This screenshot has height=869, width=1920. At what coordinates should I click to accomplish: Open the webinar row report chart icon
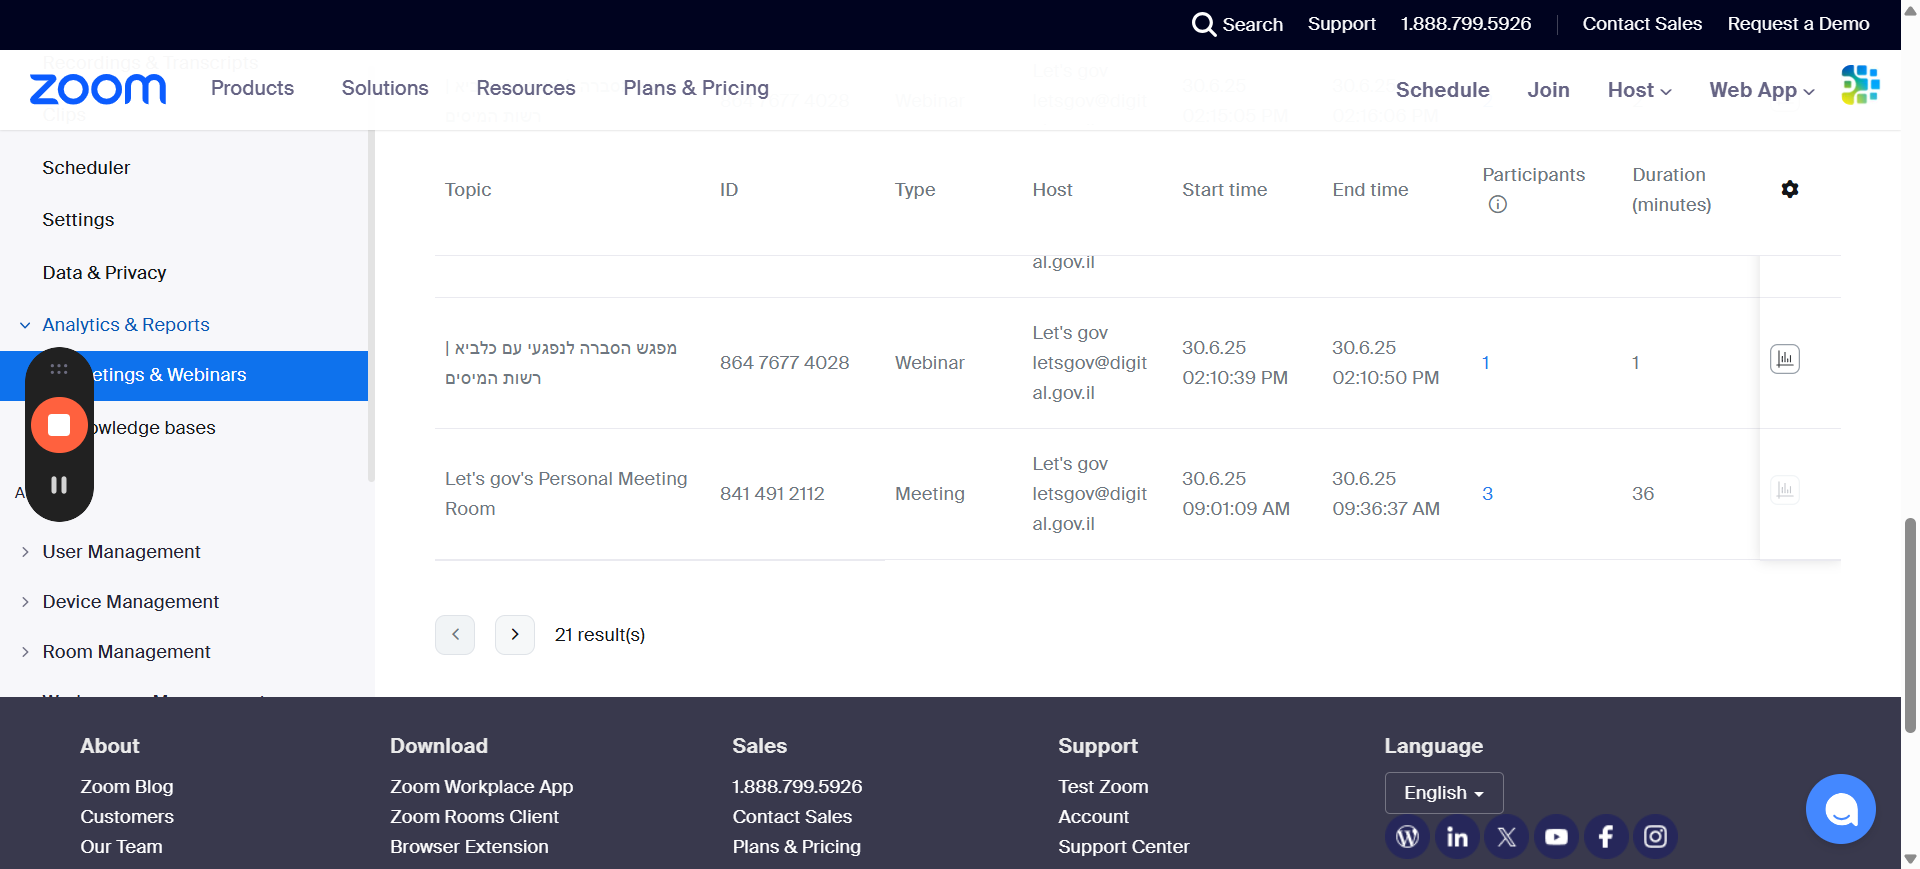point(1785,359)
